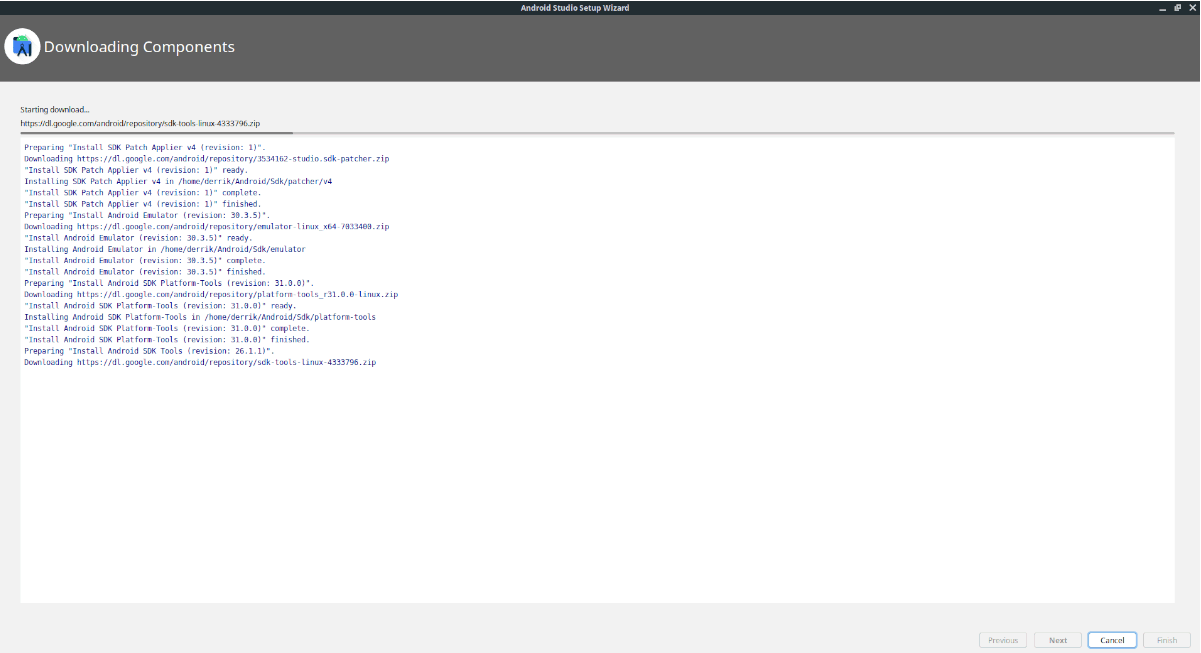Click 'Android SDK Platform-Tools' finished line
This screenshot has height=653, width=1201.
click(x=167, y=340)
